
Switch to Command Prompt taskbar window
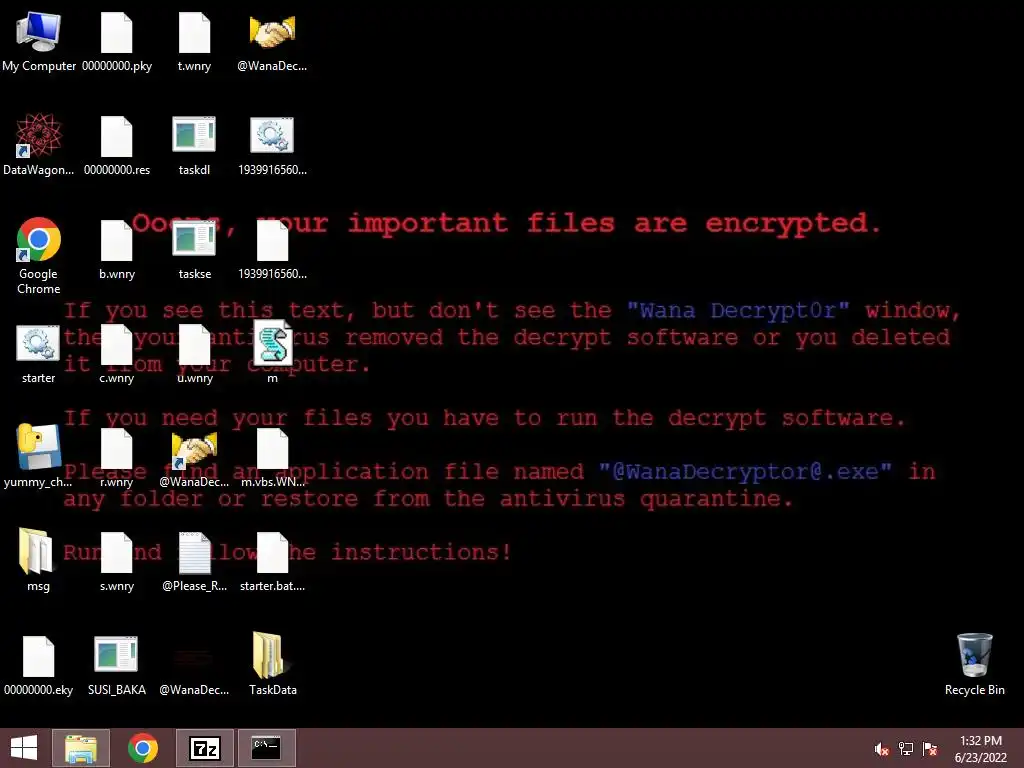click(x=266, y=748)
